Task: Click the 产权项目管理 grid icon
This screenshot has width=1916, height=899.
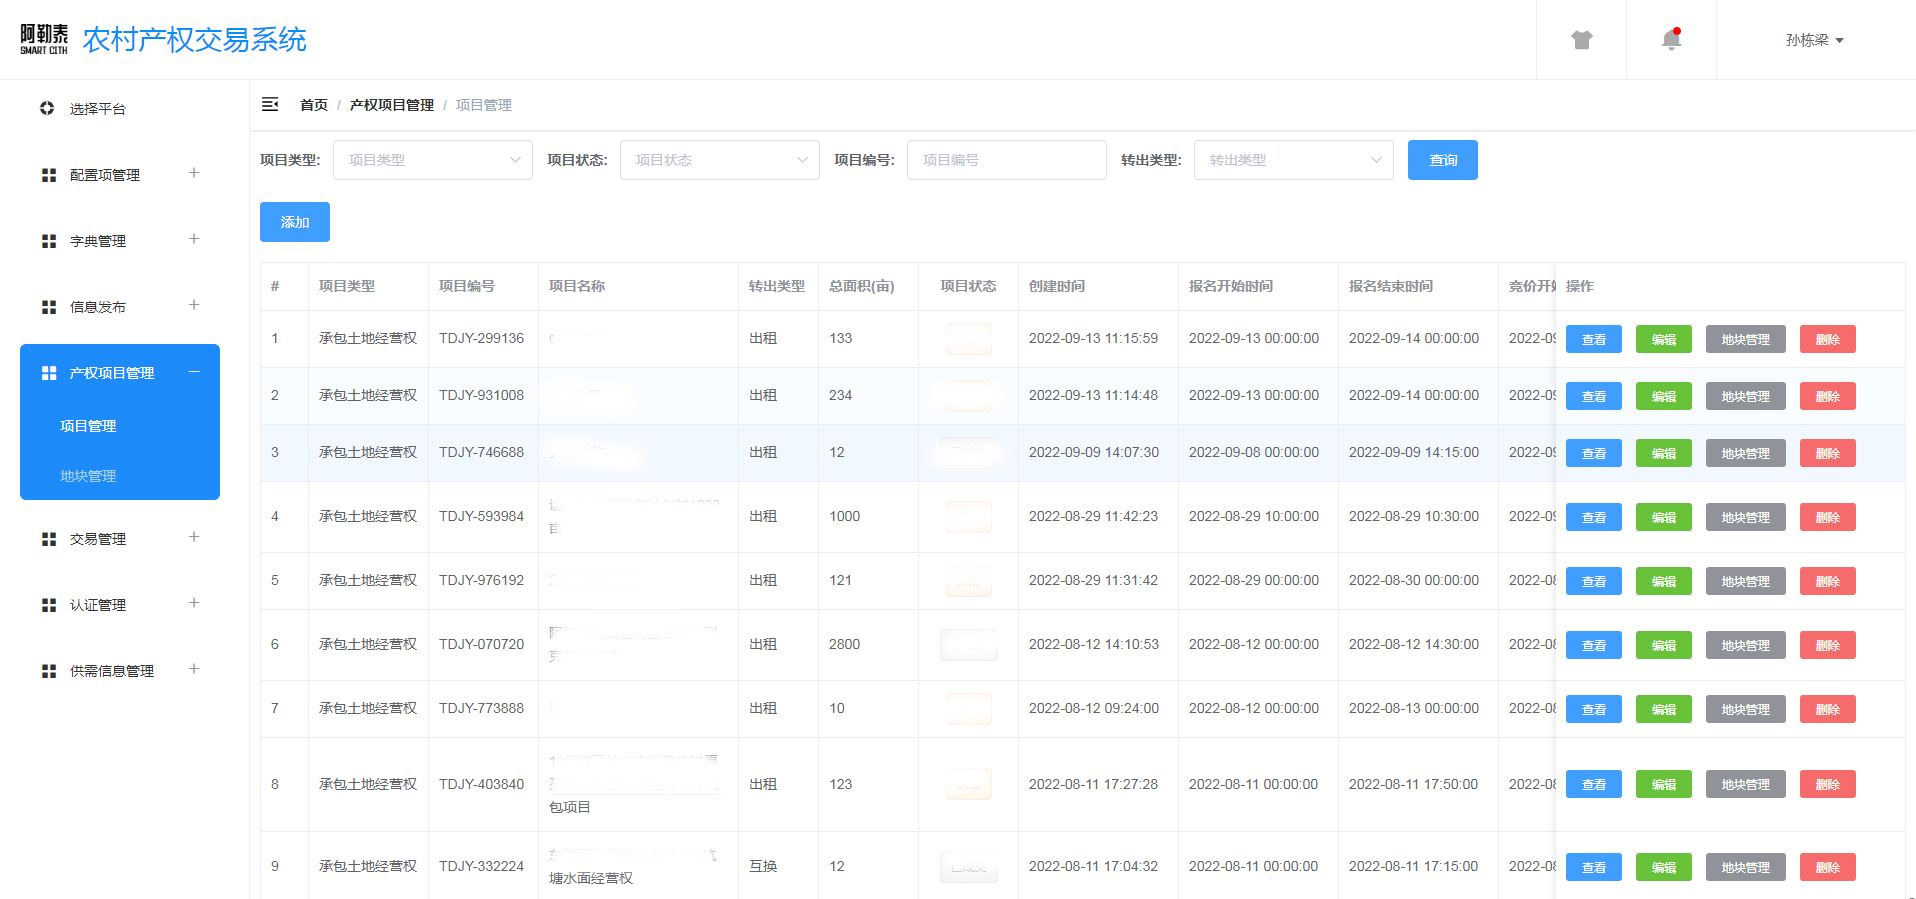Action: pyautogui.click(x=48, y=373)
